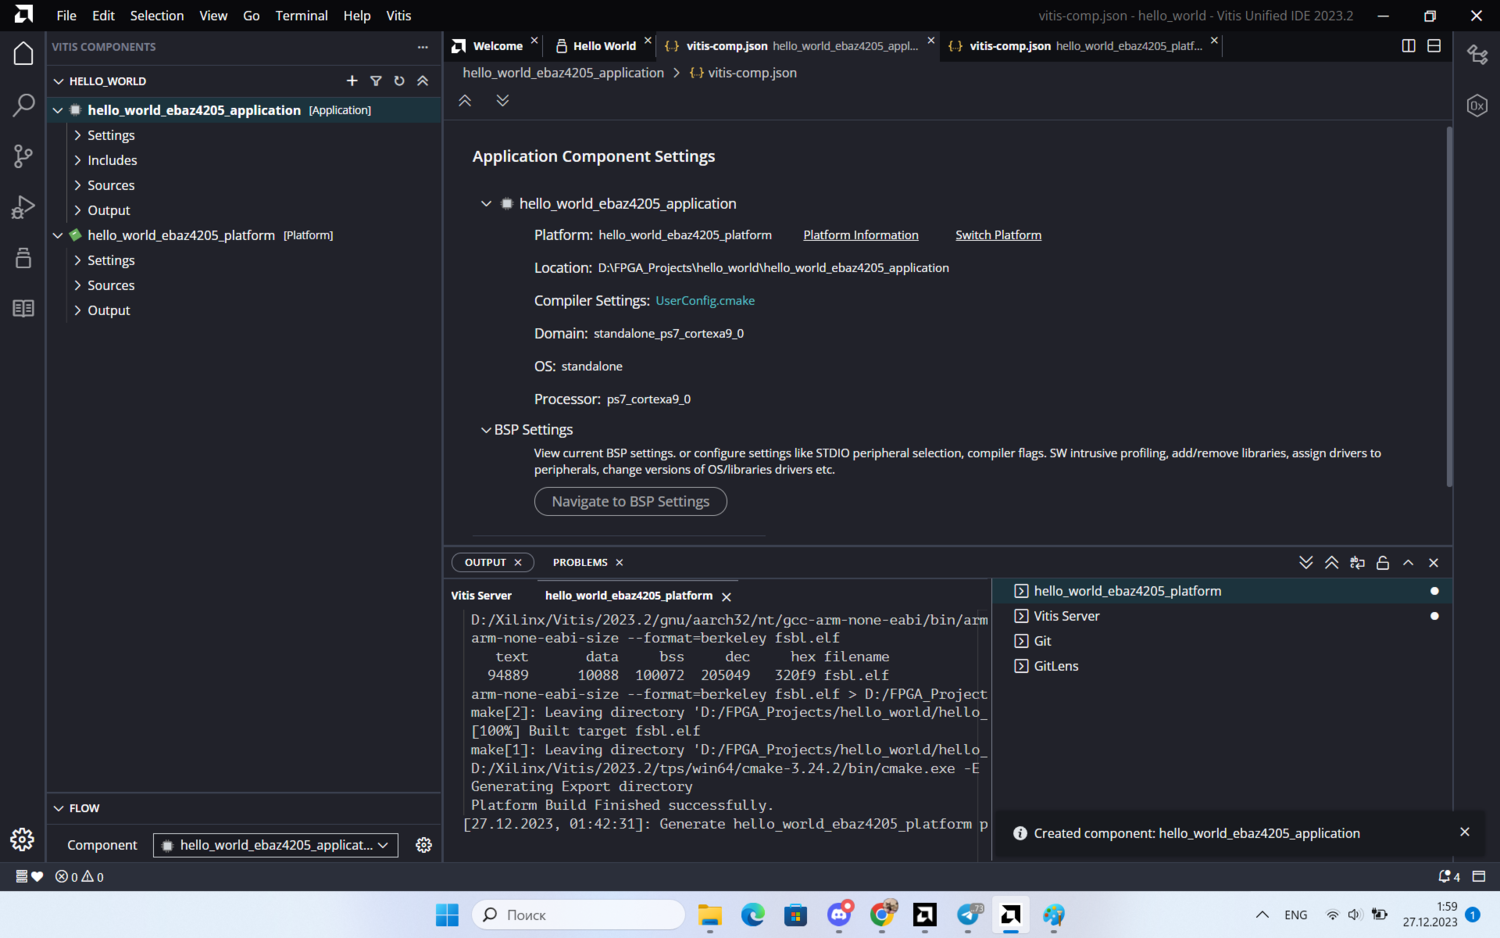Toggle the output scroll lock icon
This screenshot has height=938, width=1500.
tap(1382, 563)
